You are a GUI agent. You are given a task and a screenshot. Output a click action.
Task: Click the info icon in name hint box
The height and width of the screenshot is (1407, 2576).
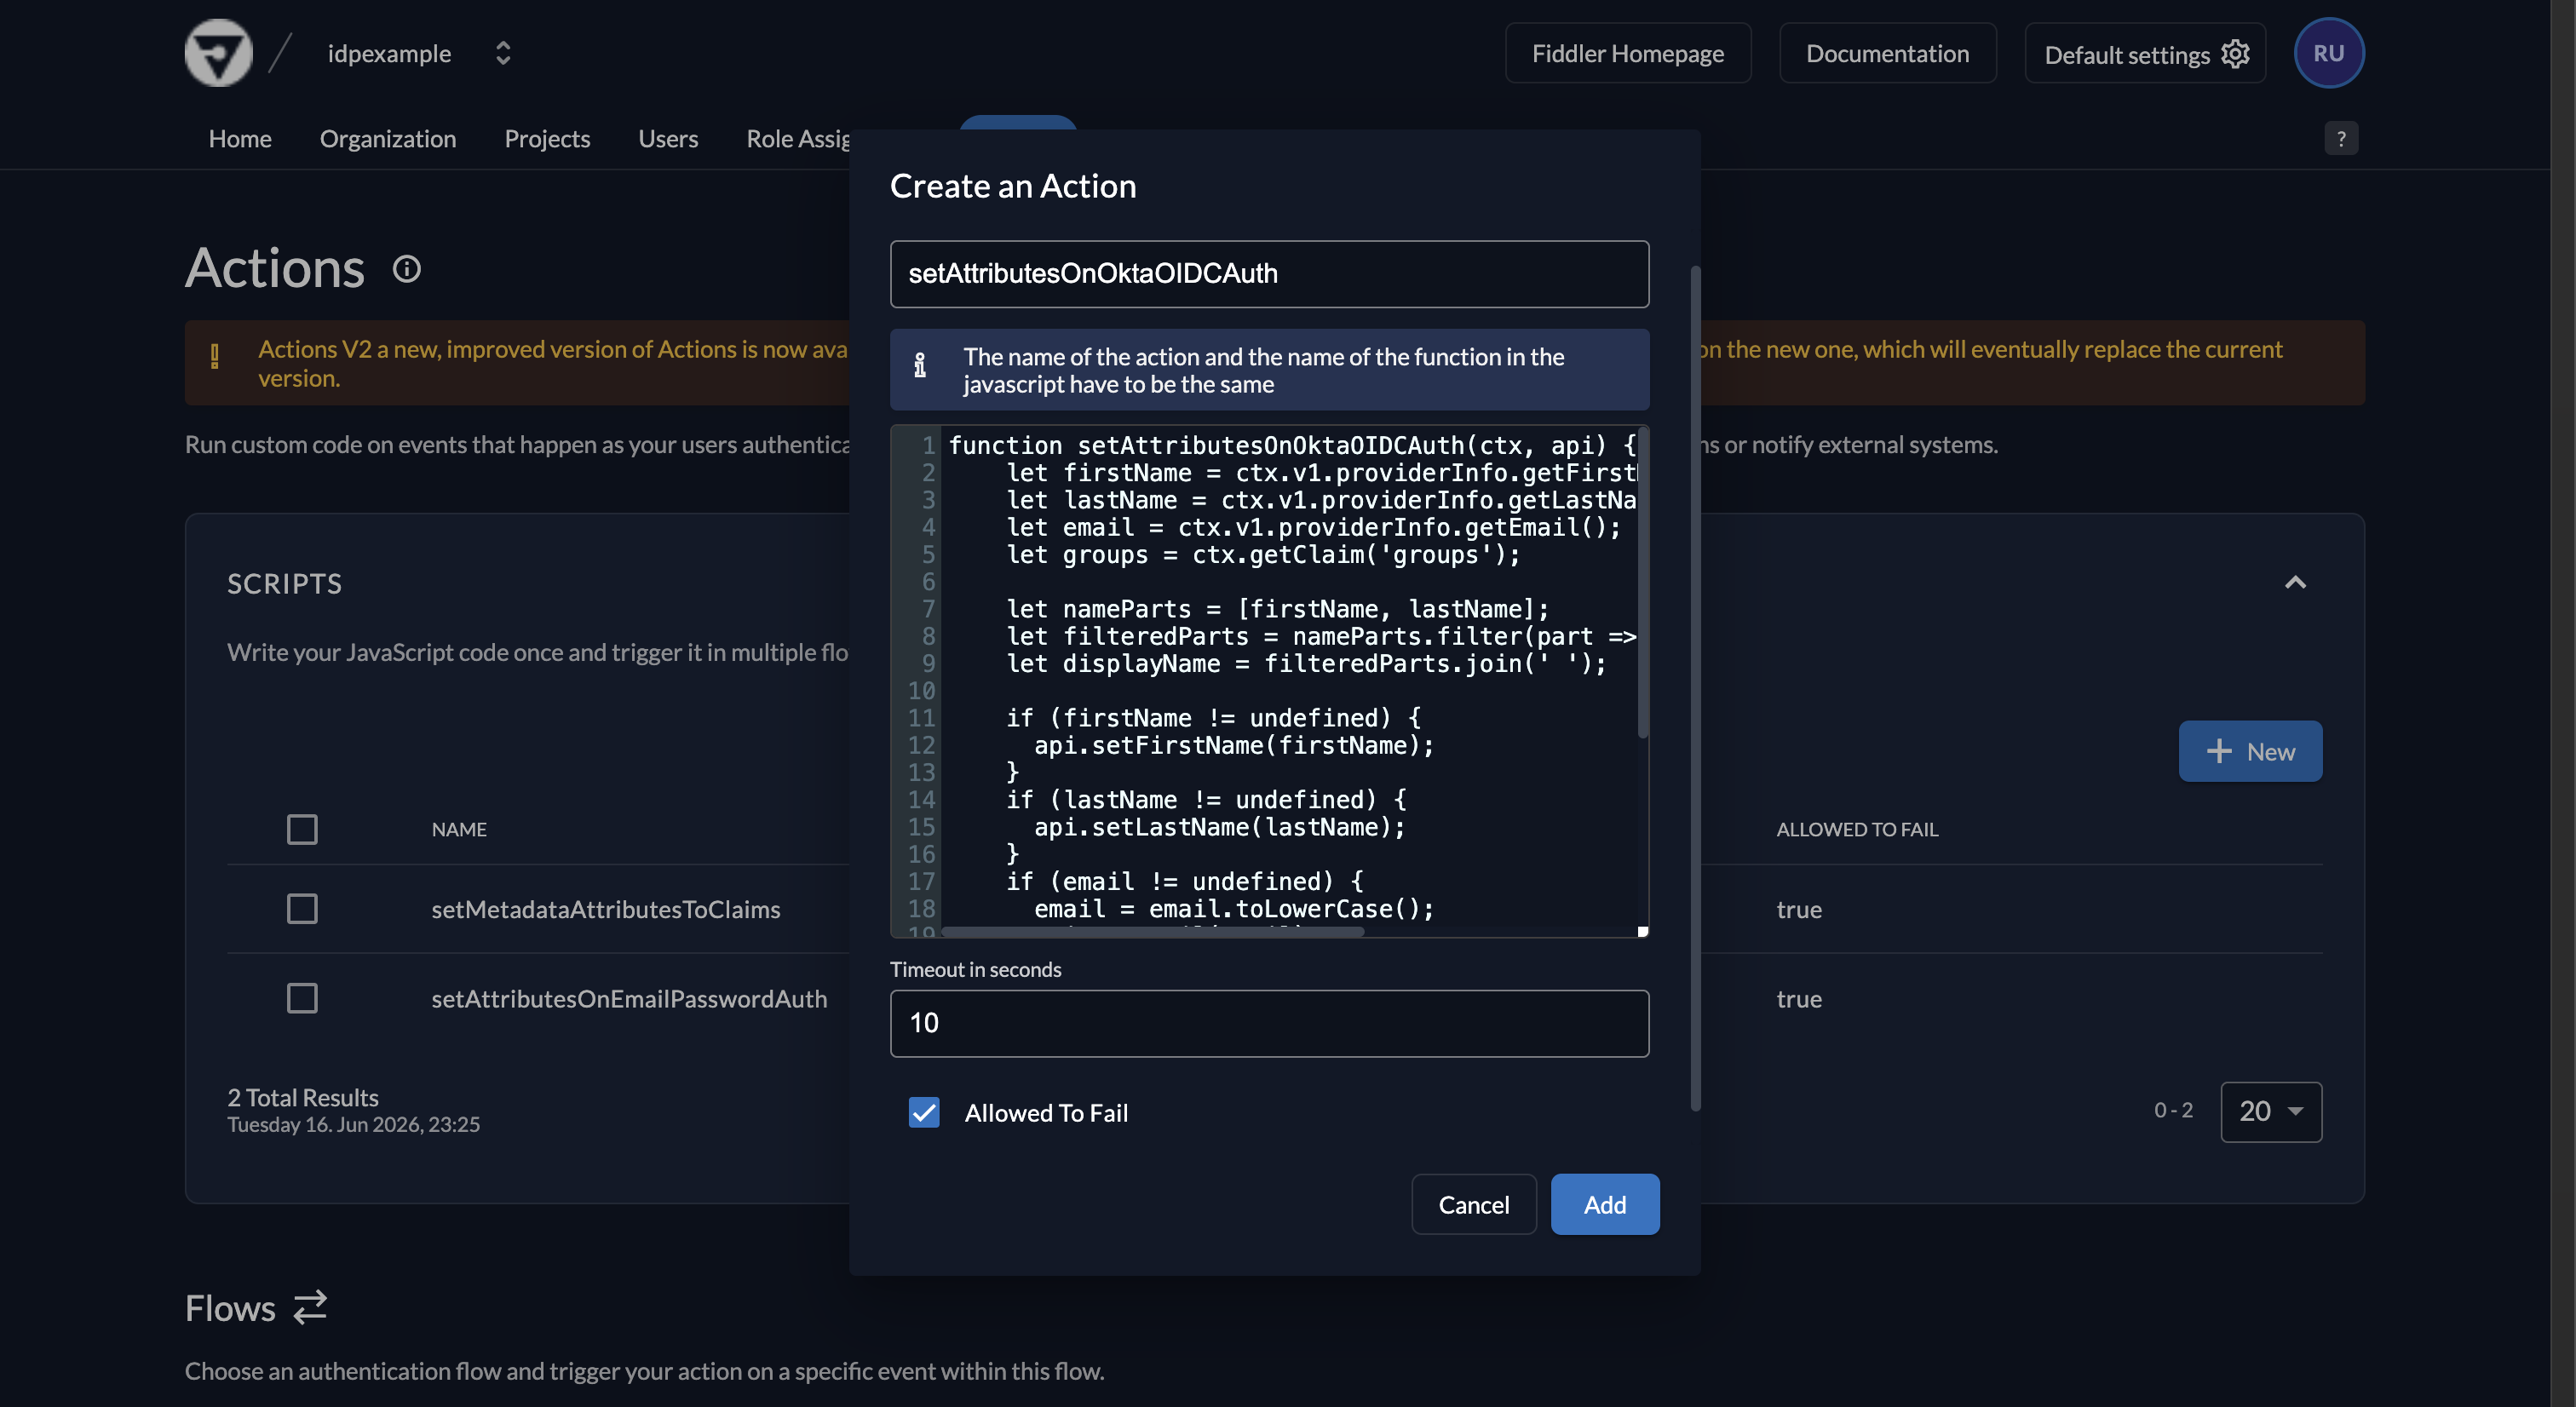pos(920,366)
